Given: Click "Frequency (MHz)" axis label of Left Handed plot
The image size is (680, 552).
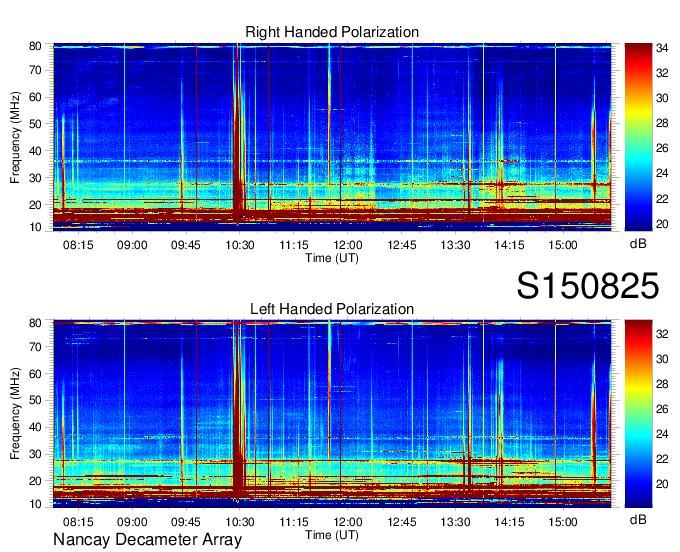Looking at the screenshot, I should click(x=15, y=414).
